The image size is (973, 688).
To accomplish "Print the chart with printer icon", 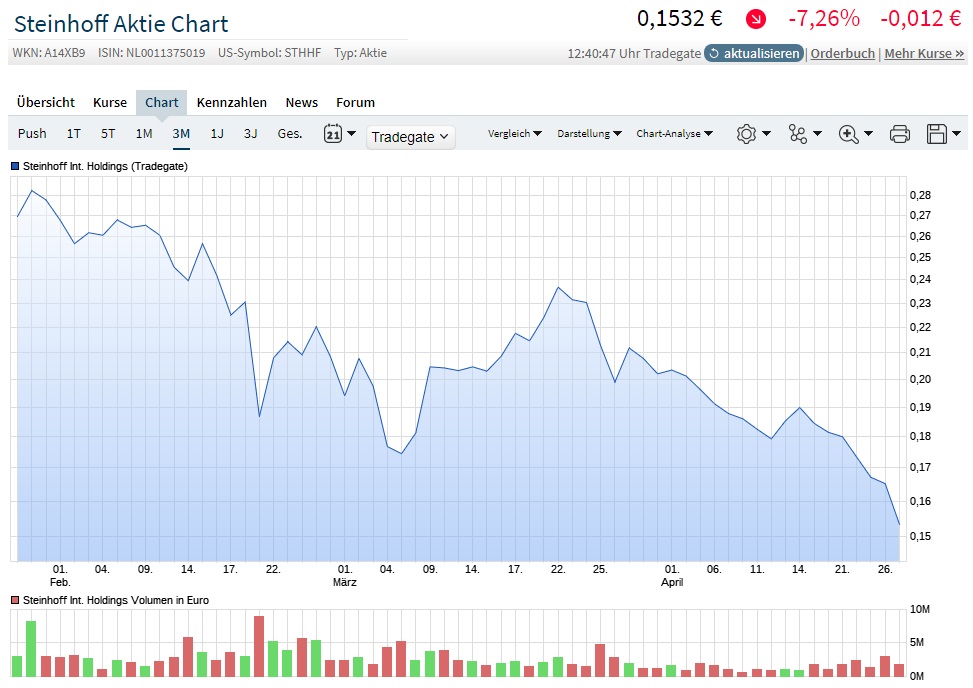I will point(900,133).
